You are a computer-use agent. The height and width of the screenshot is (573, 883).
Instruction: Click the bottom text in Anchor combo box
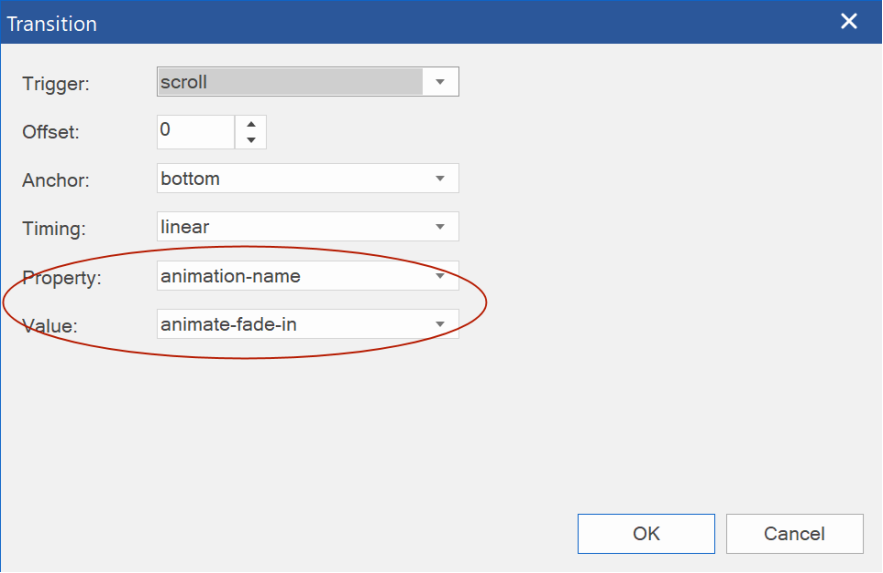coord(190,178)
